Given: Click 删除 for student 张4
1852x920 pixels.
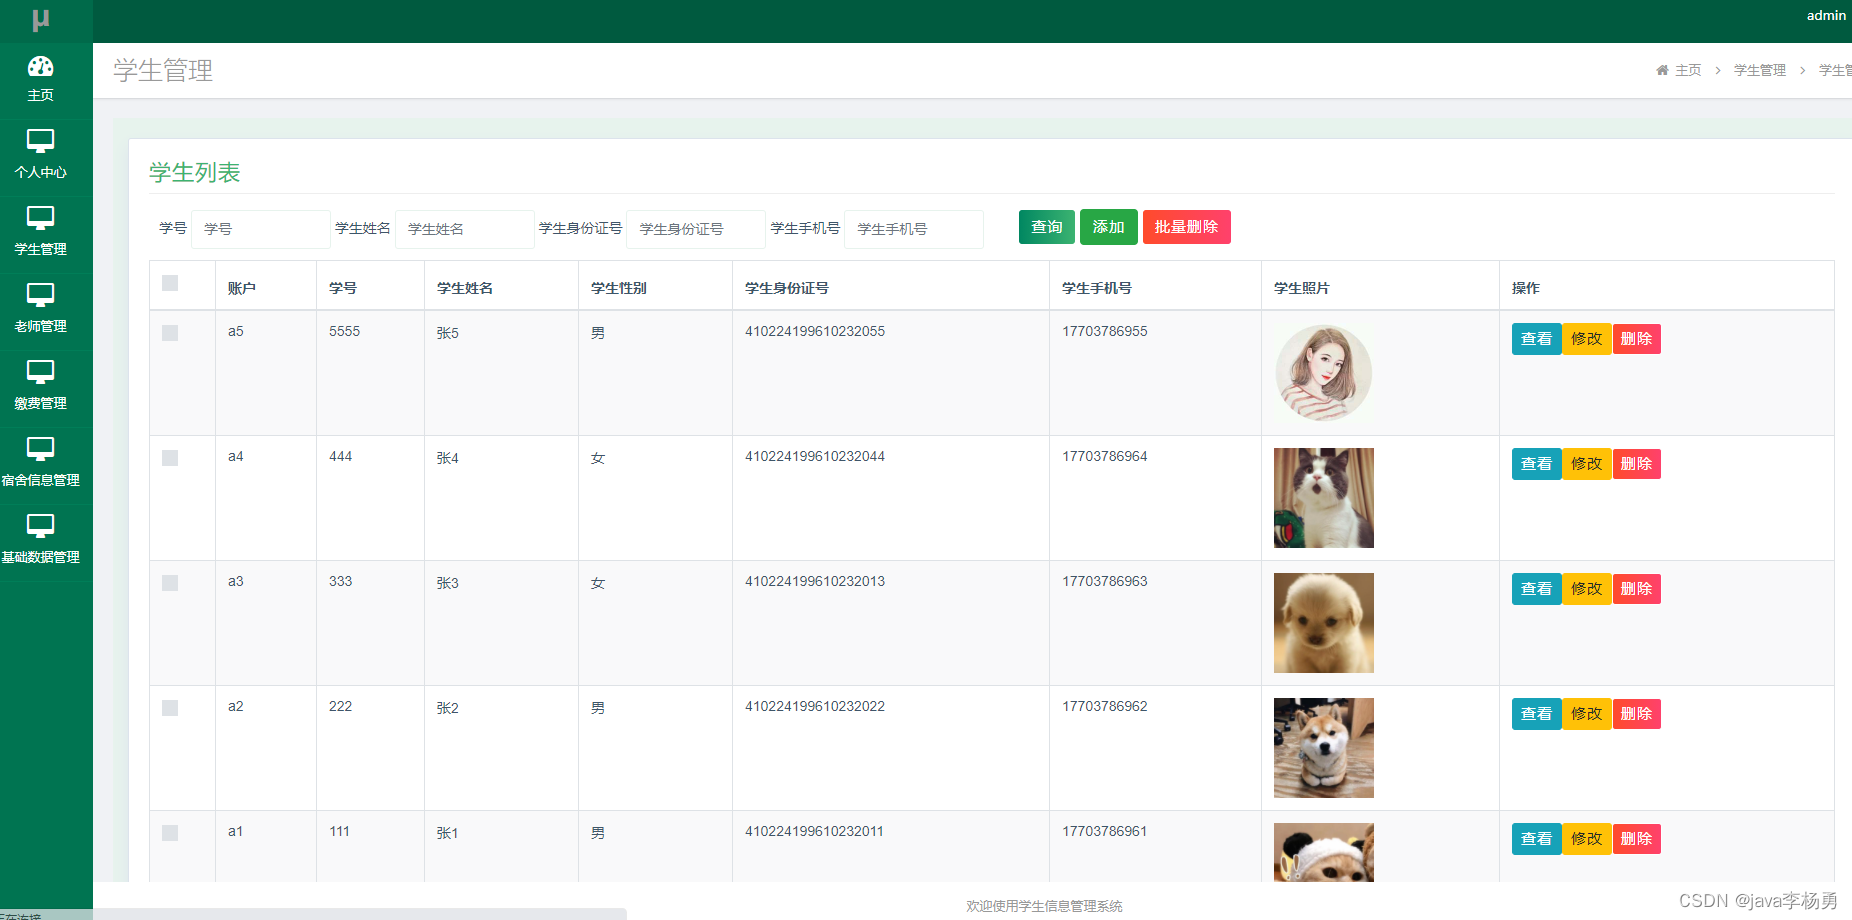Looking at the screenshot, I should click(1636, 464).
